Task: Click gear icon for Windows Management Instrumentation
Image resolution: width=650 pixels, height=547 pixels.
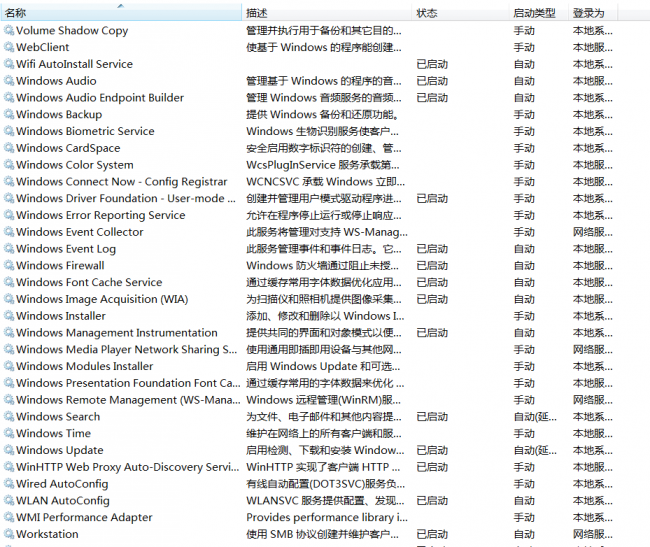Action: point(9,332)
